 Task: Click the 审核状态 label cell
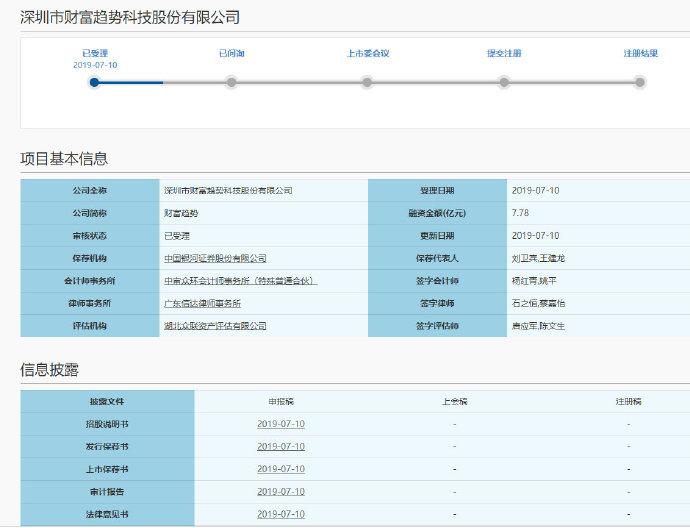click(x=90, y=236)
